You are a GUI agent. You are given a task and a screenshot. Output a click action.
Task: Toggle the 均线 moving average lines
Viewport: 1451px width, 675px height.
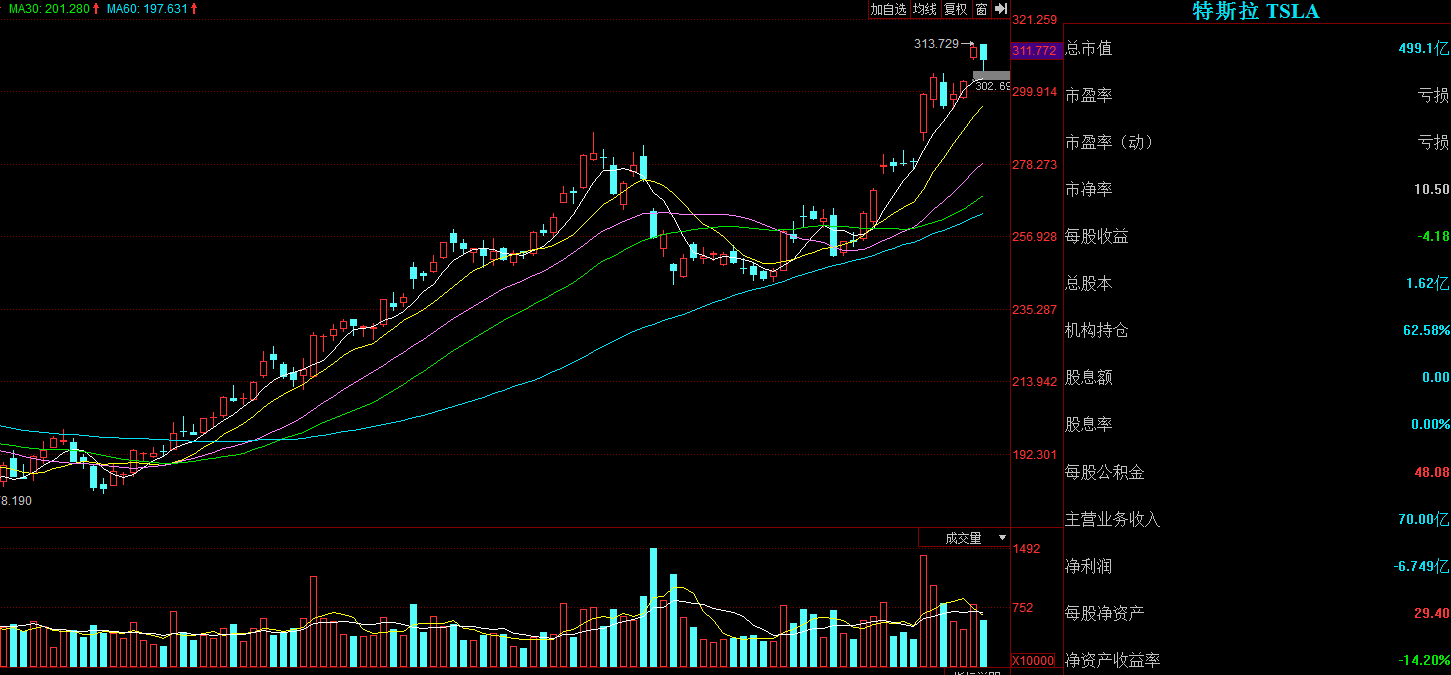[x=925, y=9]
